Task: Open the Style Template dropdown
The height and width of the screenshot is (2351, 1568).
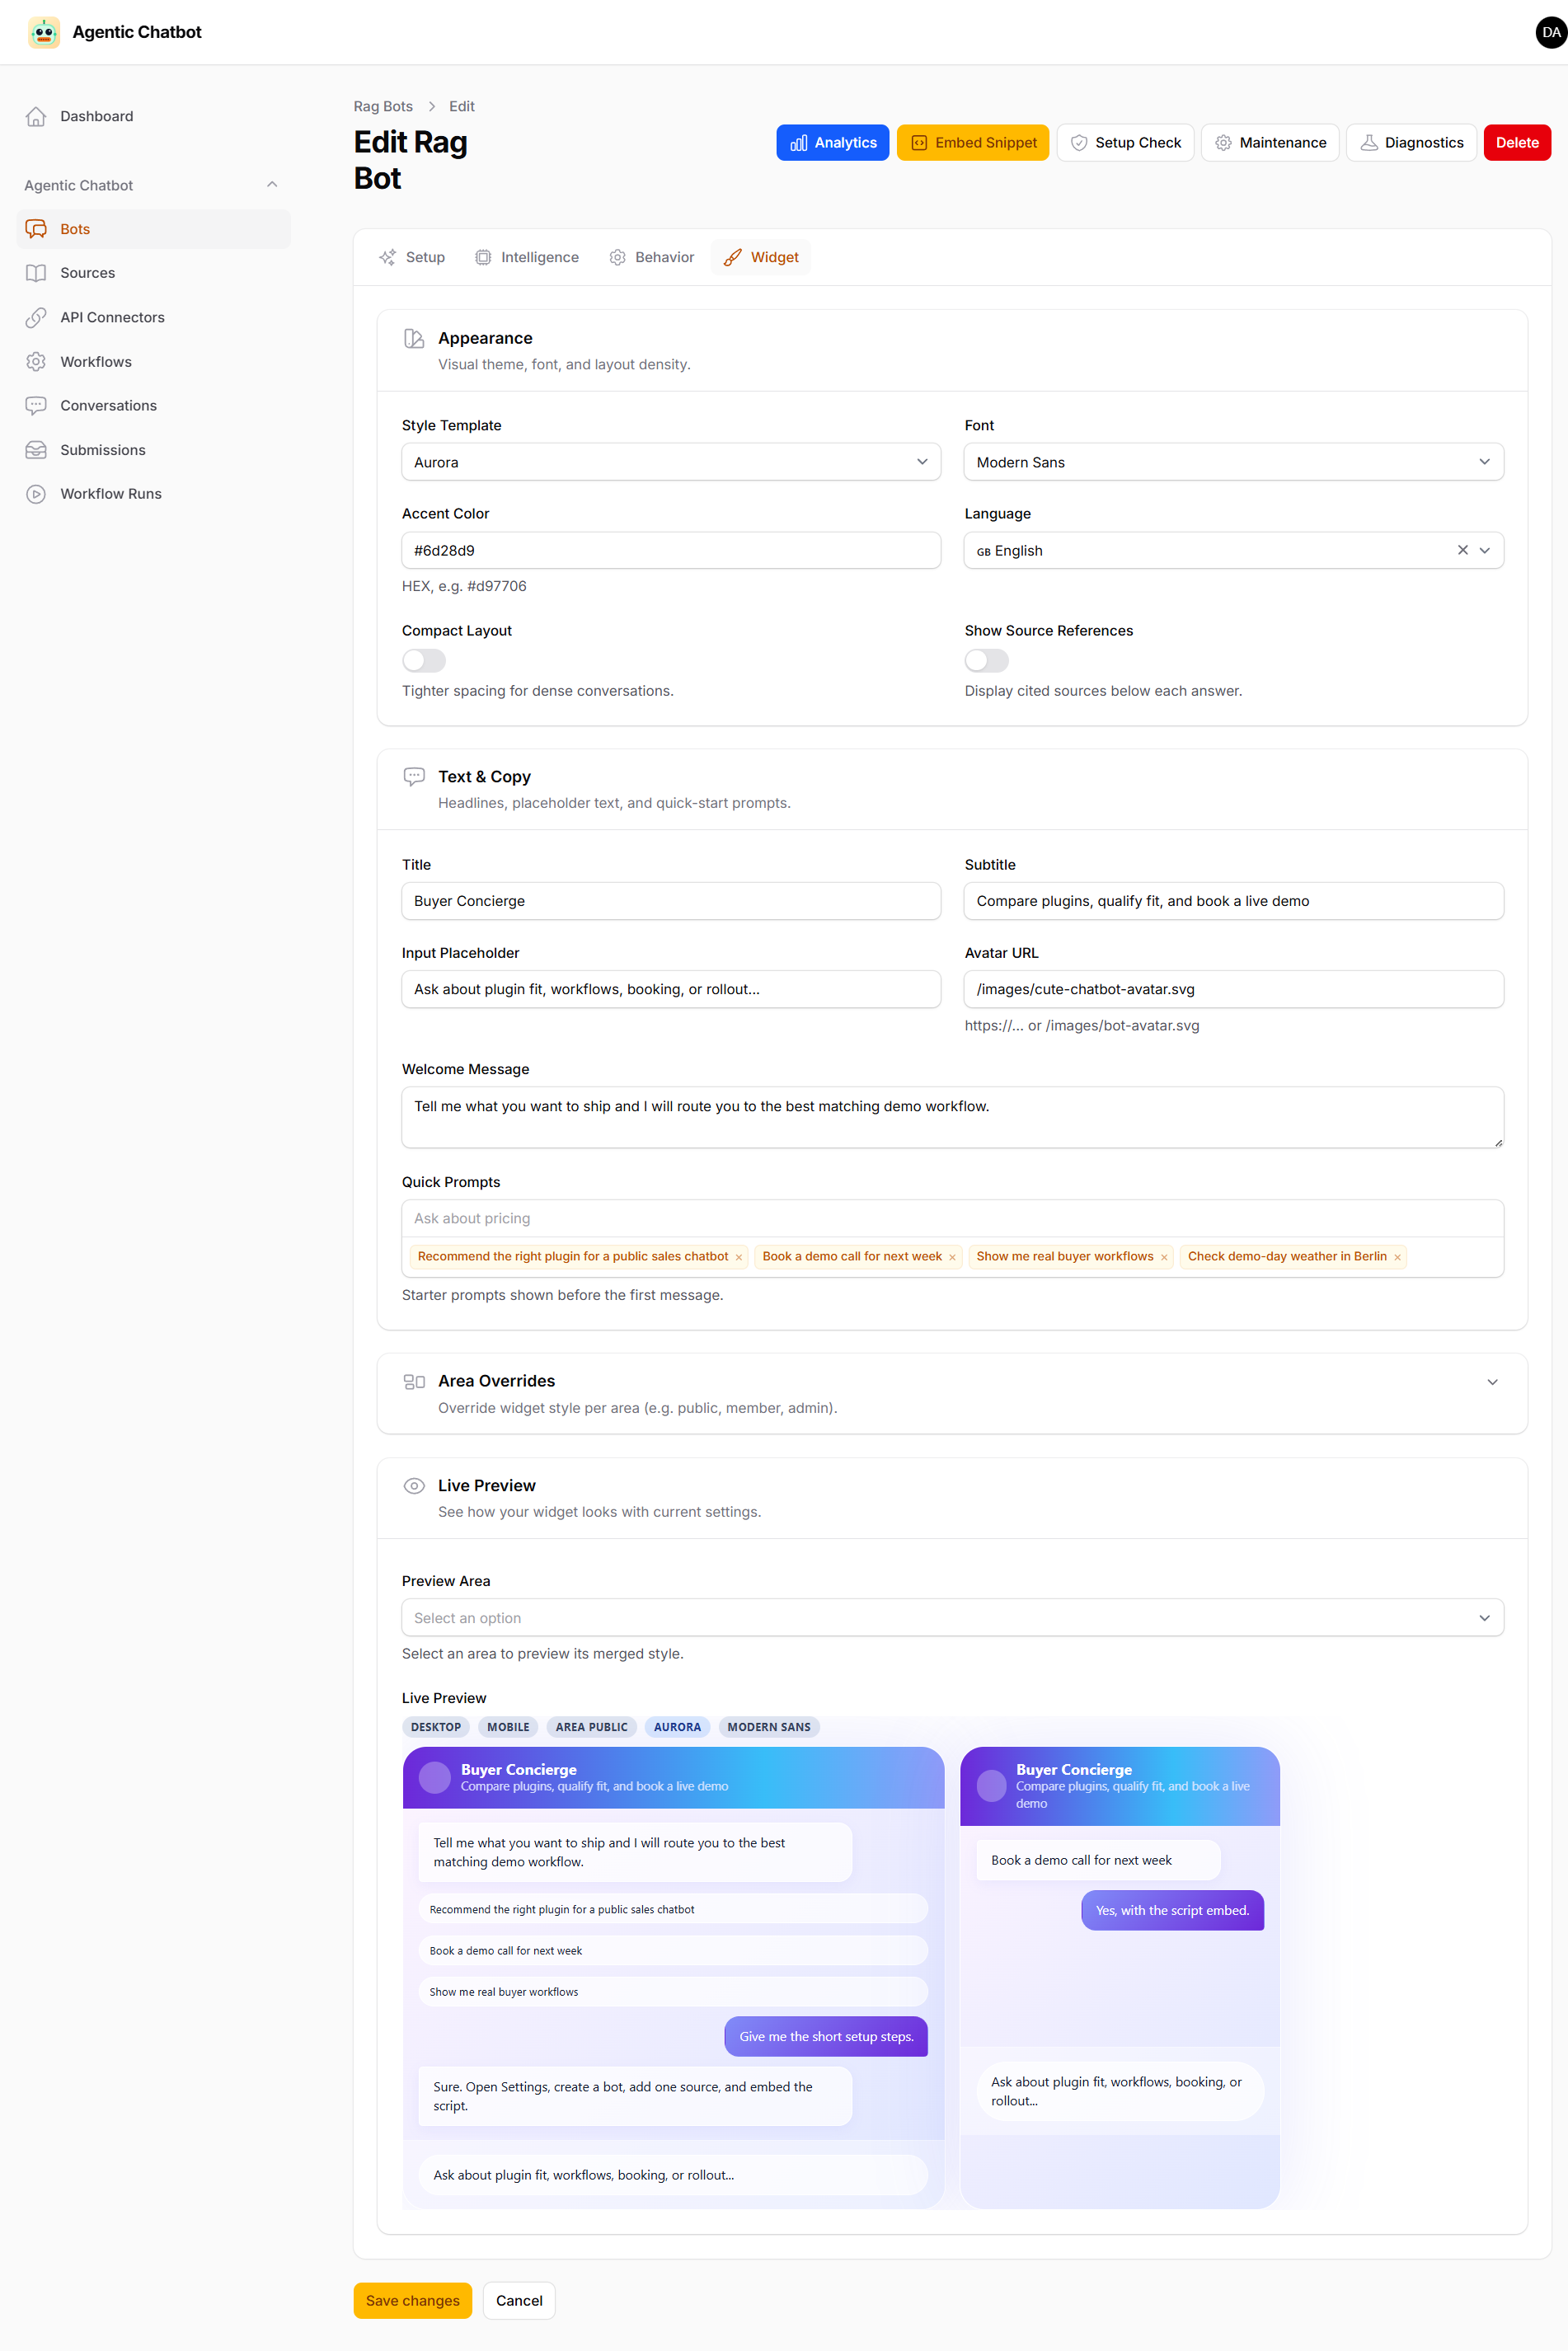Action: click(670, 461)
